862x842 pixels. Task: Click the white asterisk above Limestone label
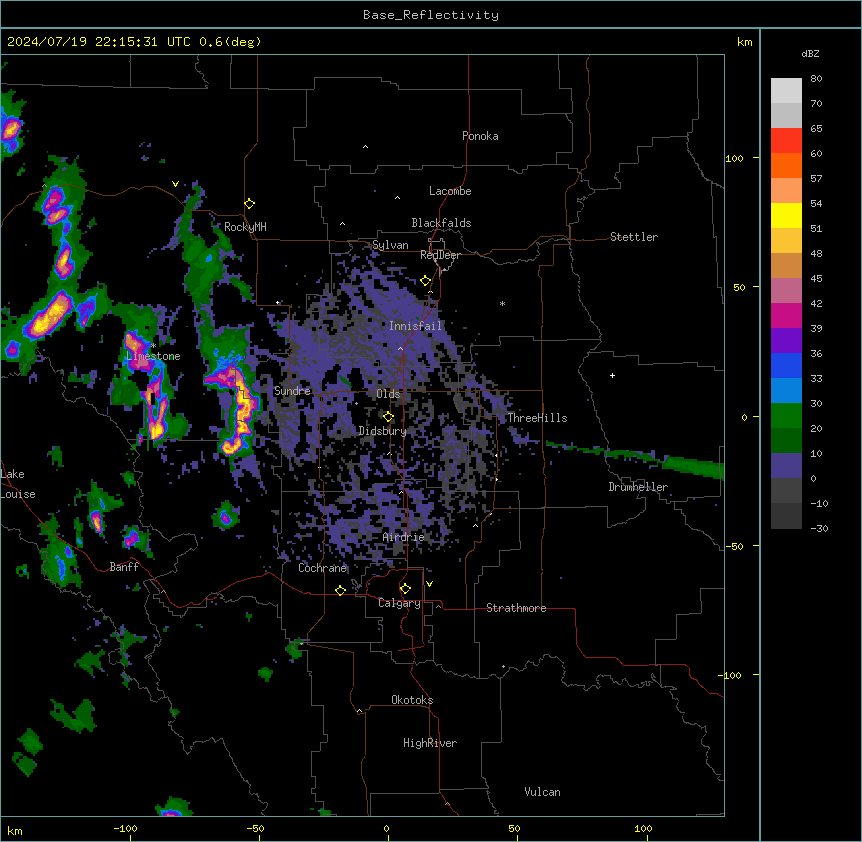pyautogui.click(x=153, y=345)
